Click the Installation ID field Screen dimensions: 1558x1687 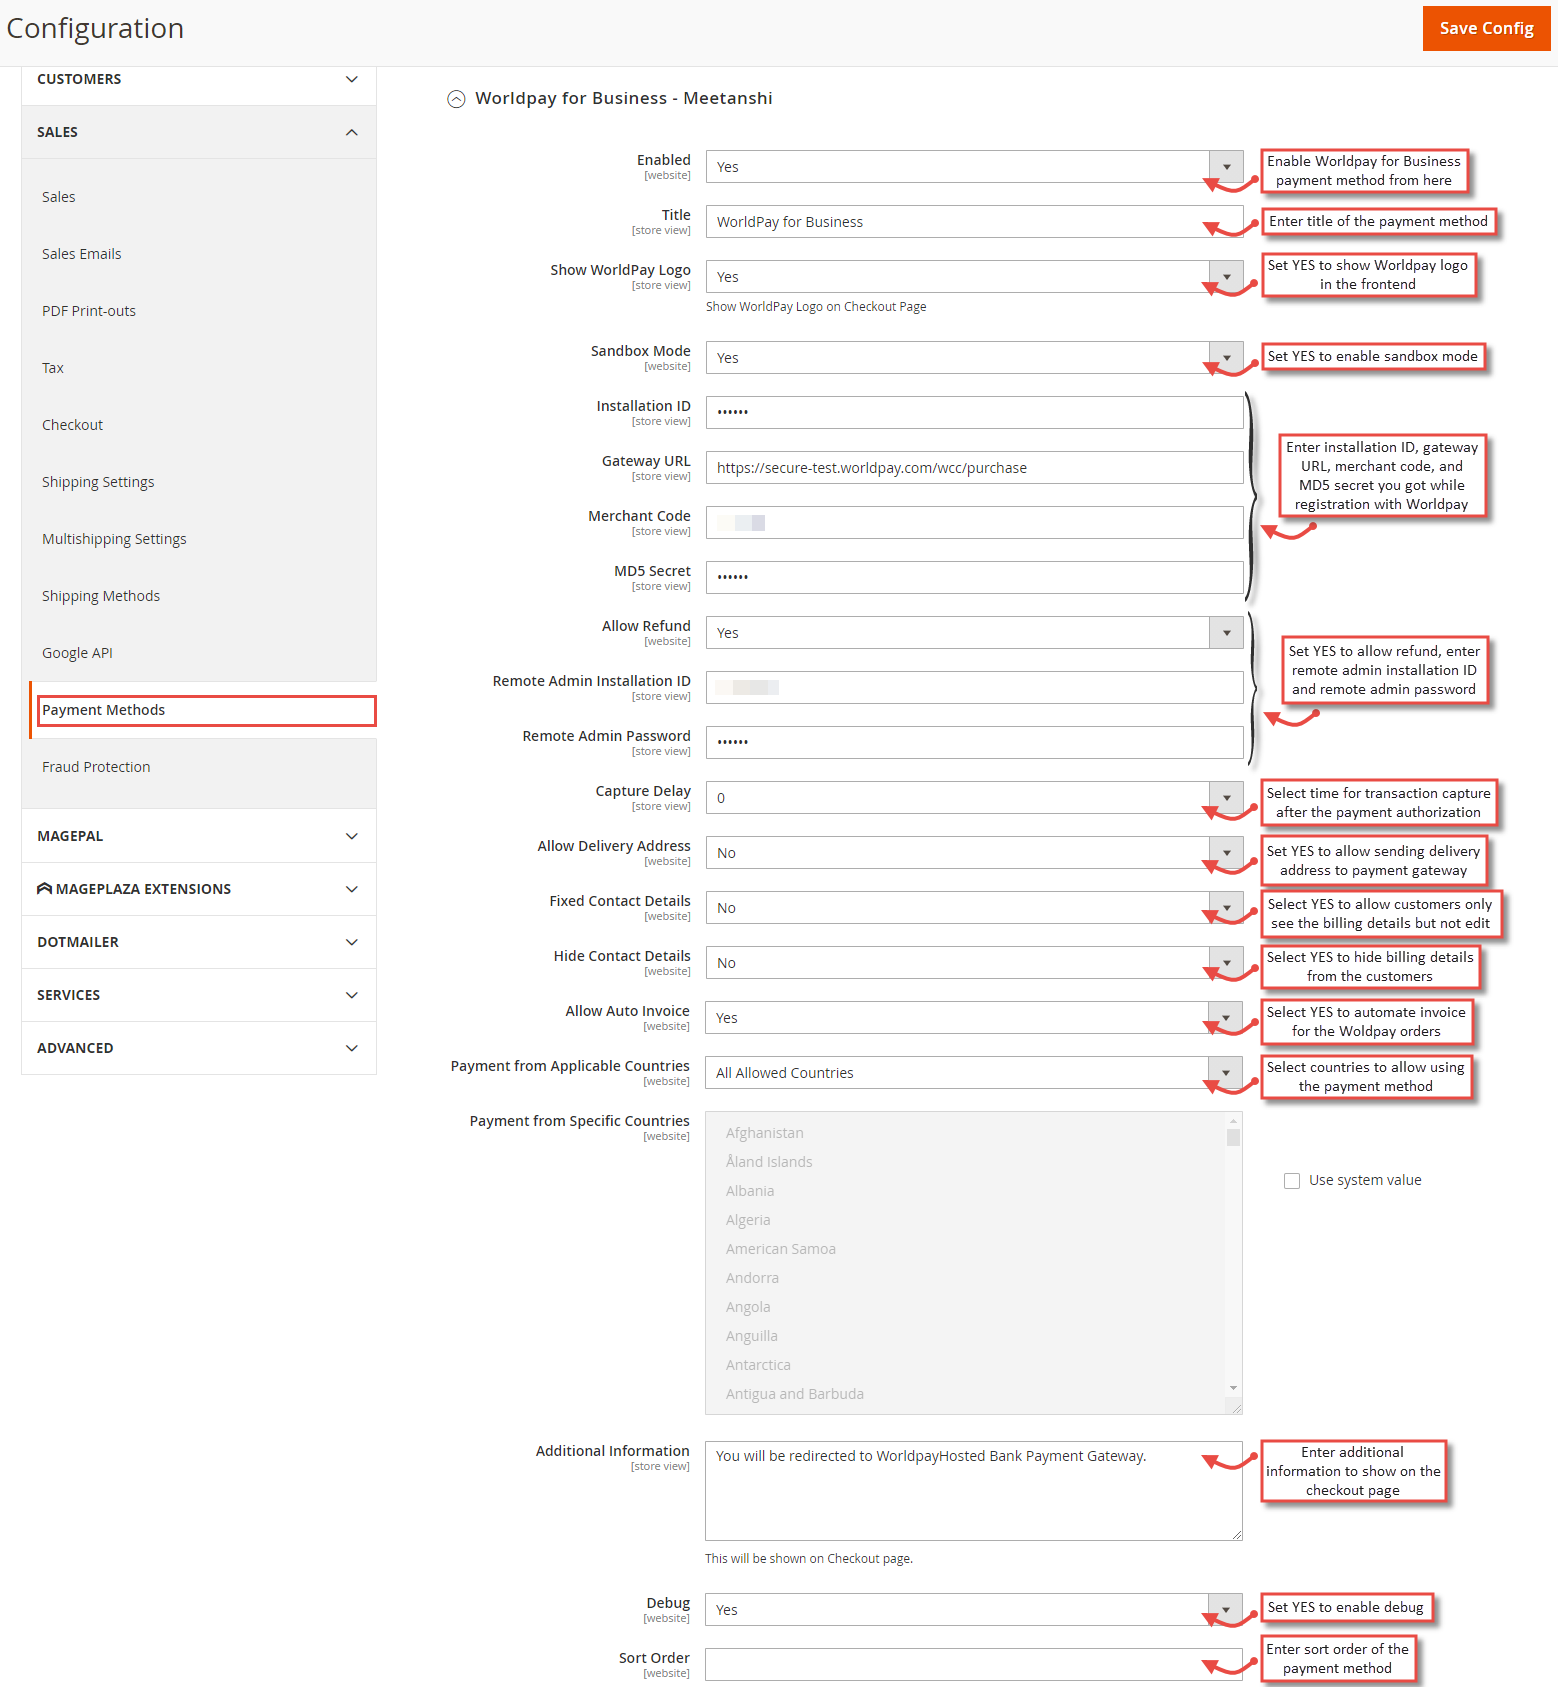tap(974, 412)
